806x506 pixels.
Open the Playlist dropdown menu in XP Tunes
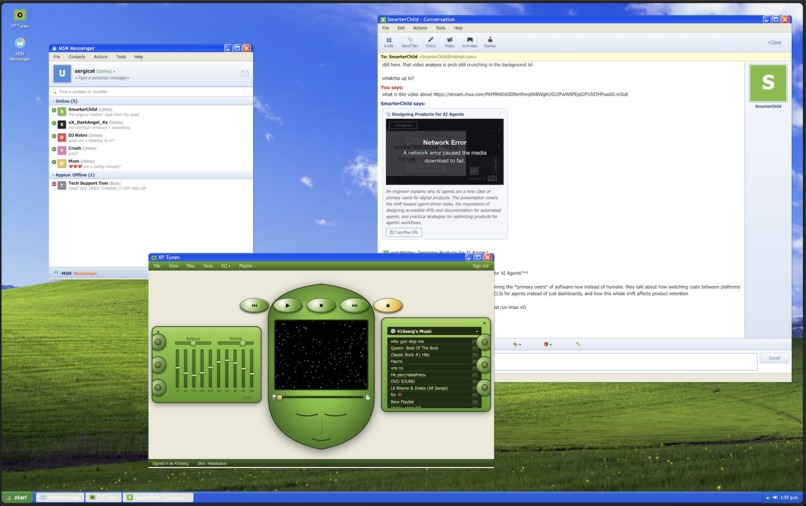point(247,266)
